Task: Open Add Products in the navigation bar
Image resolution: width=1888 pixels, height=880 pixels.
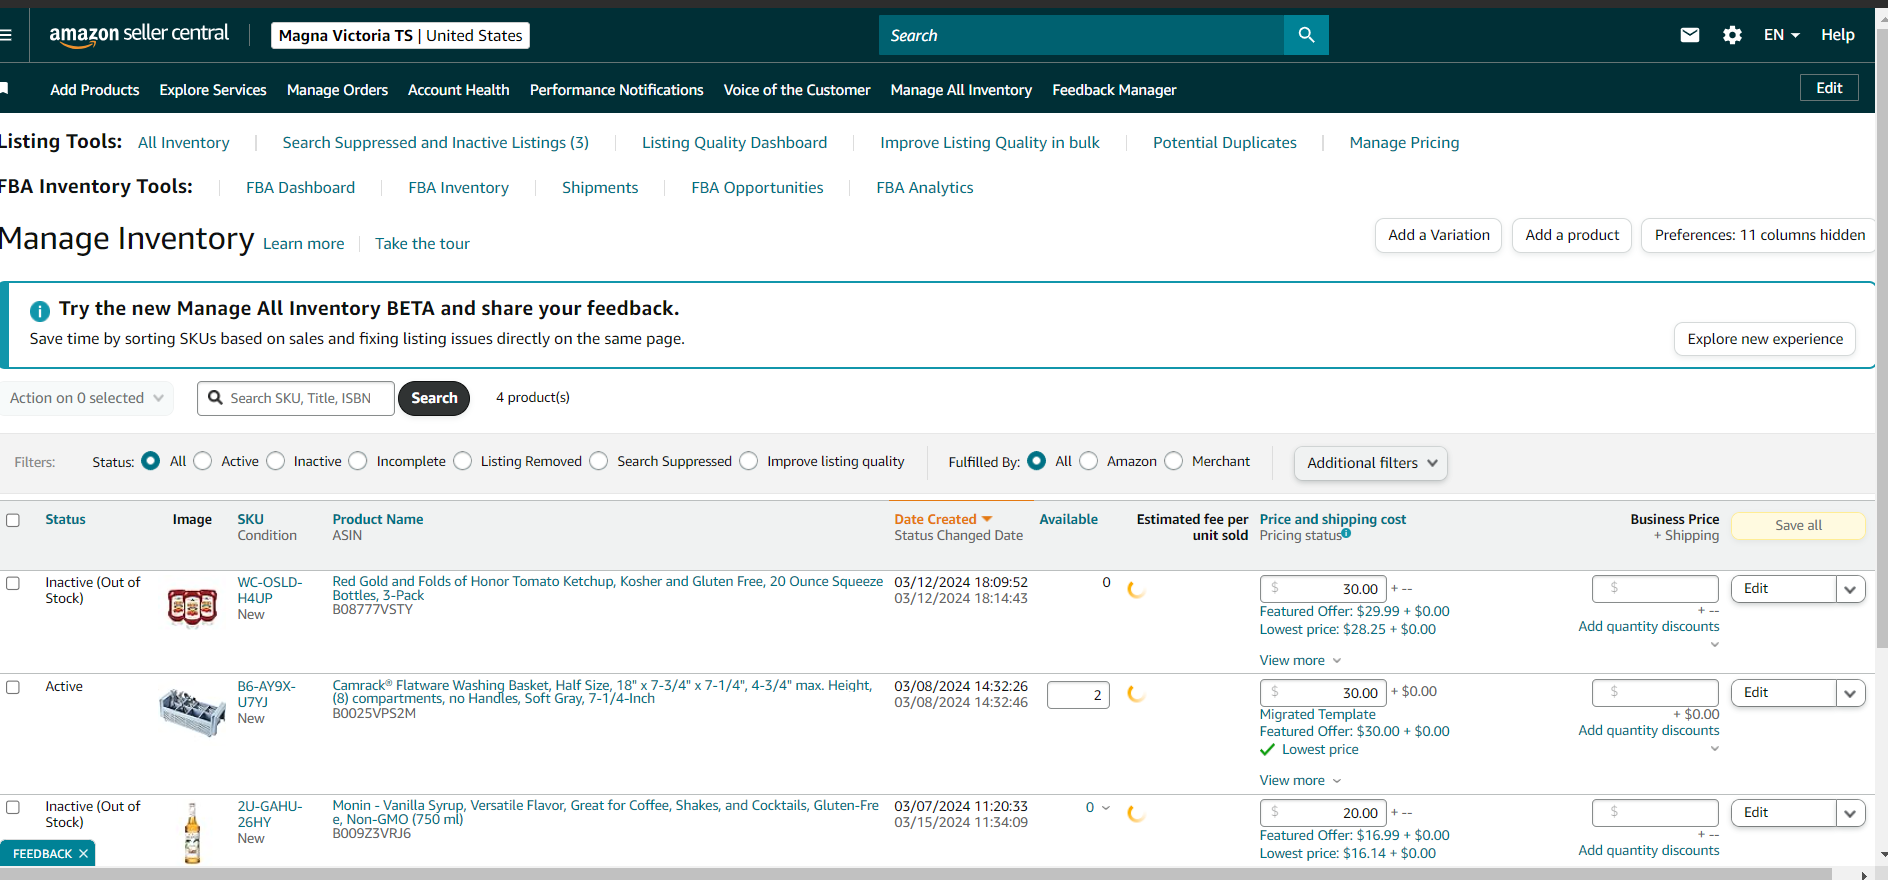Action: point(95,90)
